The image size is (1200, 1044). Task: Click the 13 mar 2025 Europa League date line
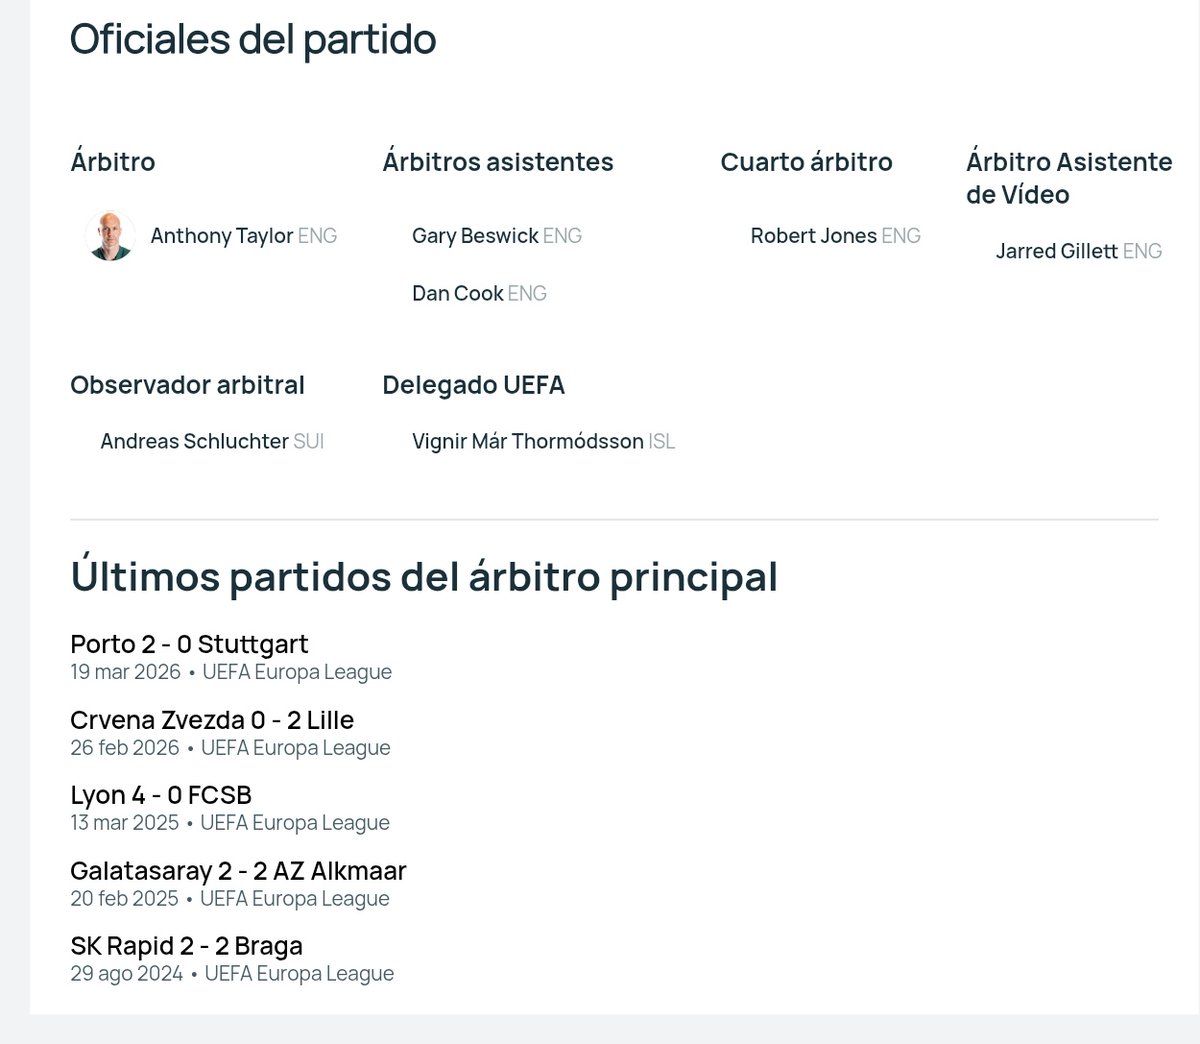pos(230,823)
